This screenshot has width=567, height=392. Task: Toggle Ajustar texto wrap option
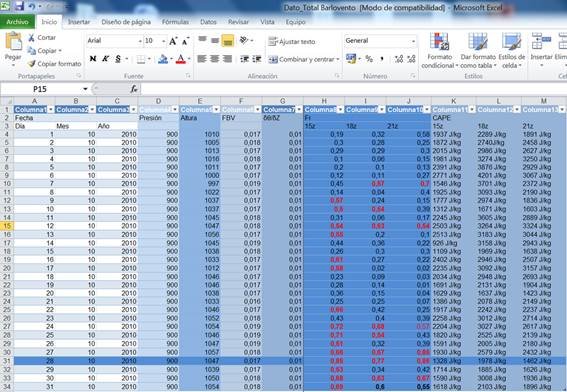[x=292, y=42]
